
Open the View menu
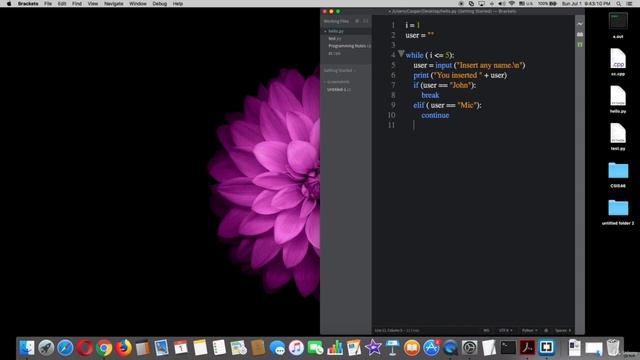click(93, 4)
